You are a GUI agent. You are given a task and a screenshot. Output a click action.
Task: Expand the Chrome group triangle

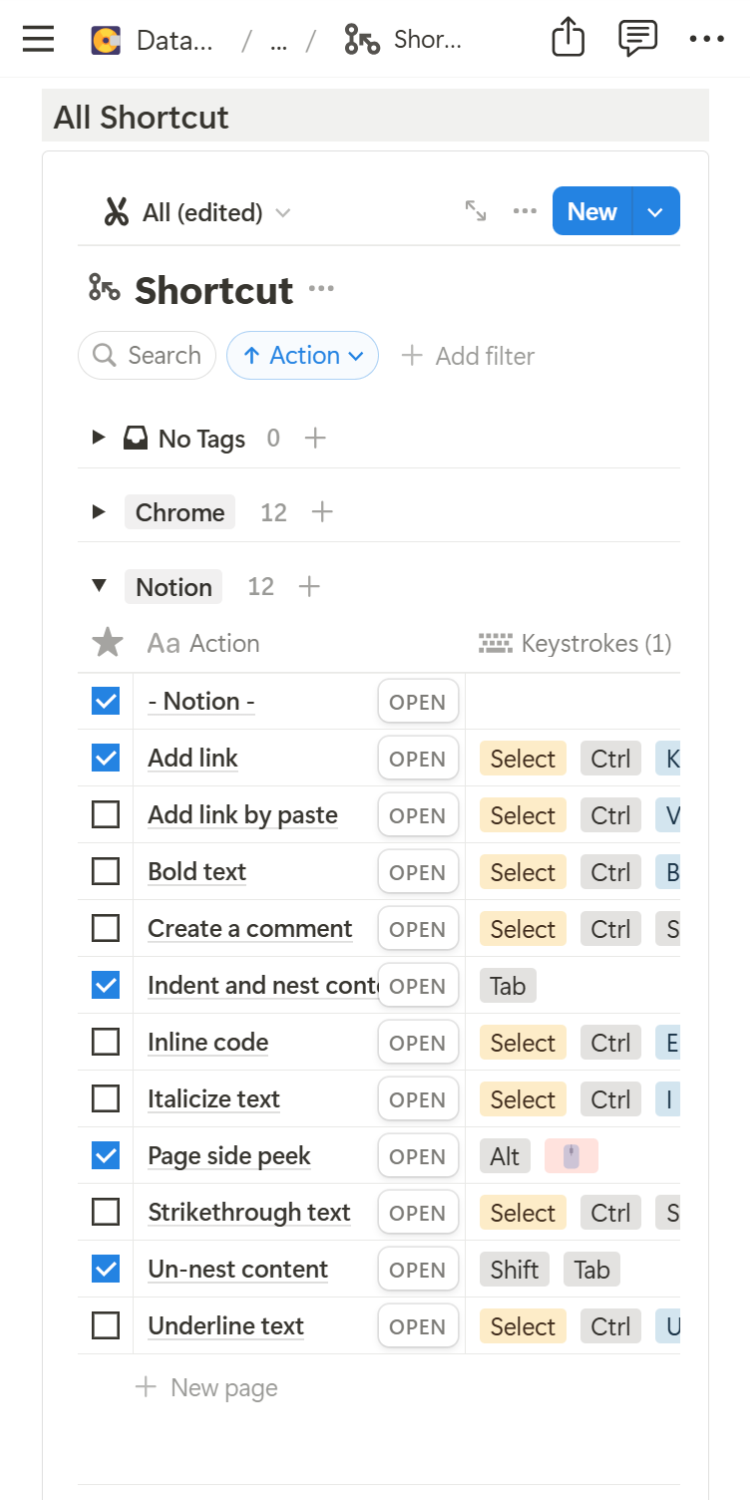[x=98, y=512]
